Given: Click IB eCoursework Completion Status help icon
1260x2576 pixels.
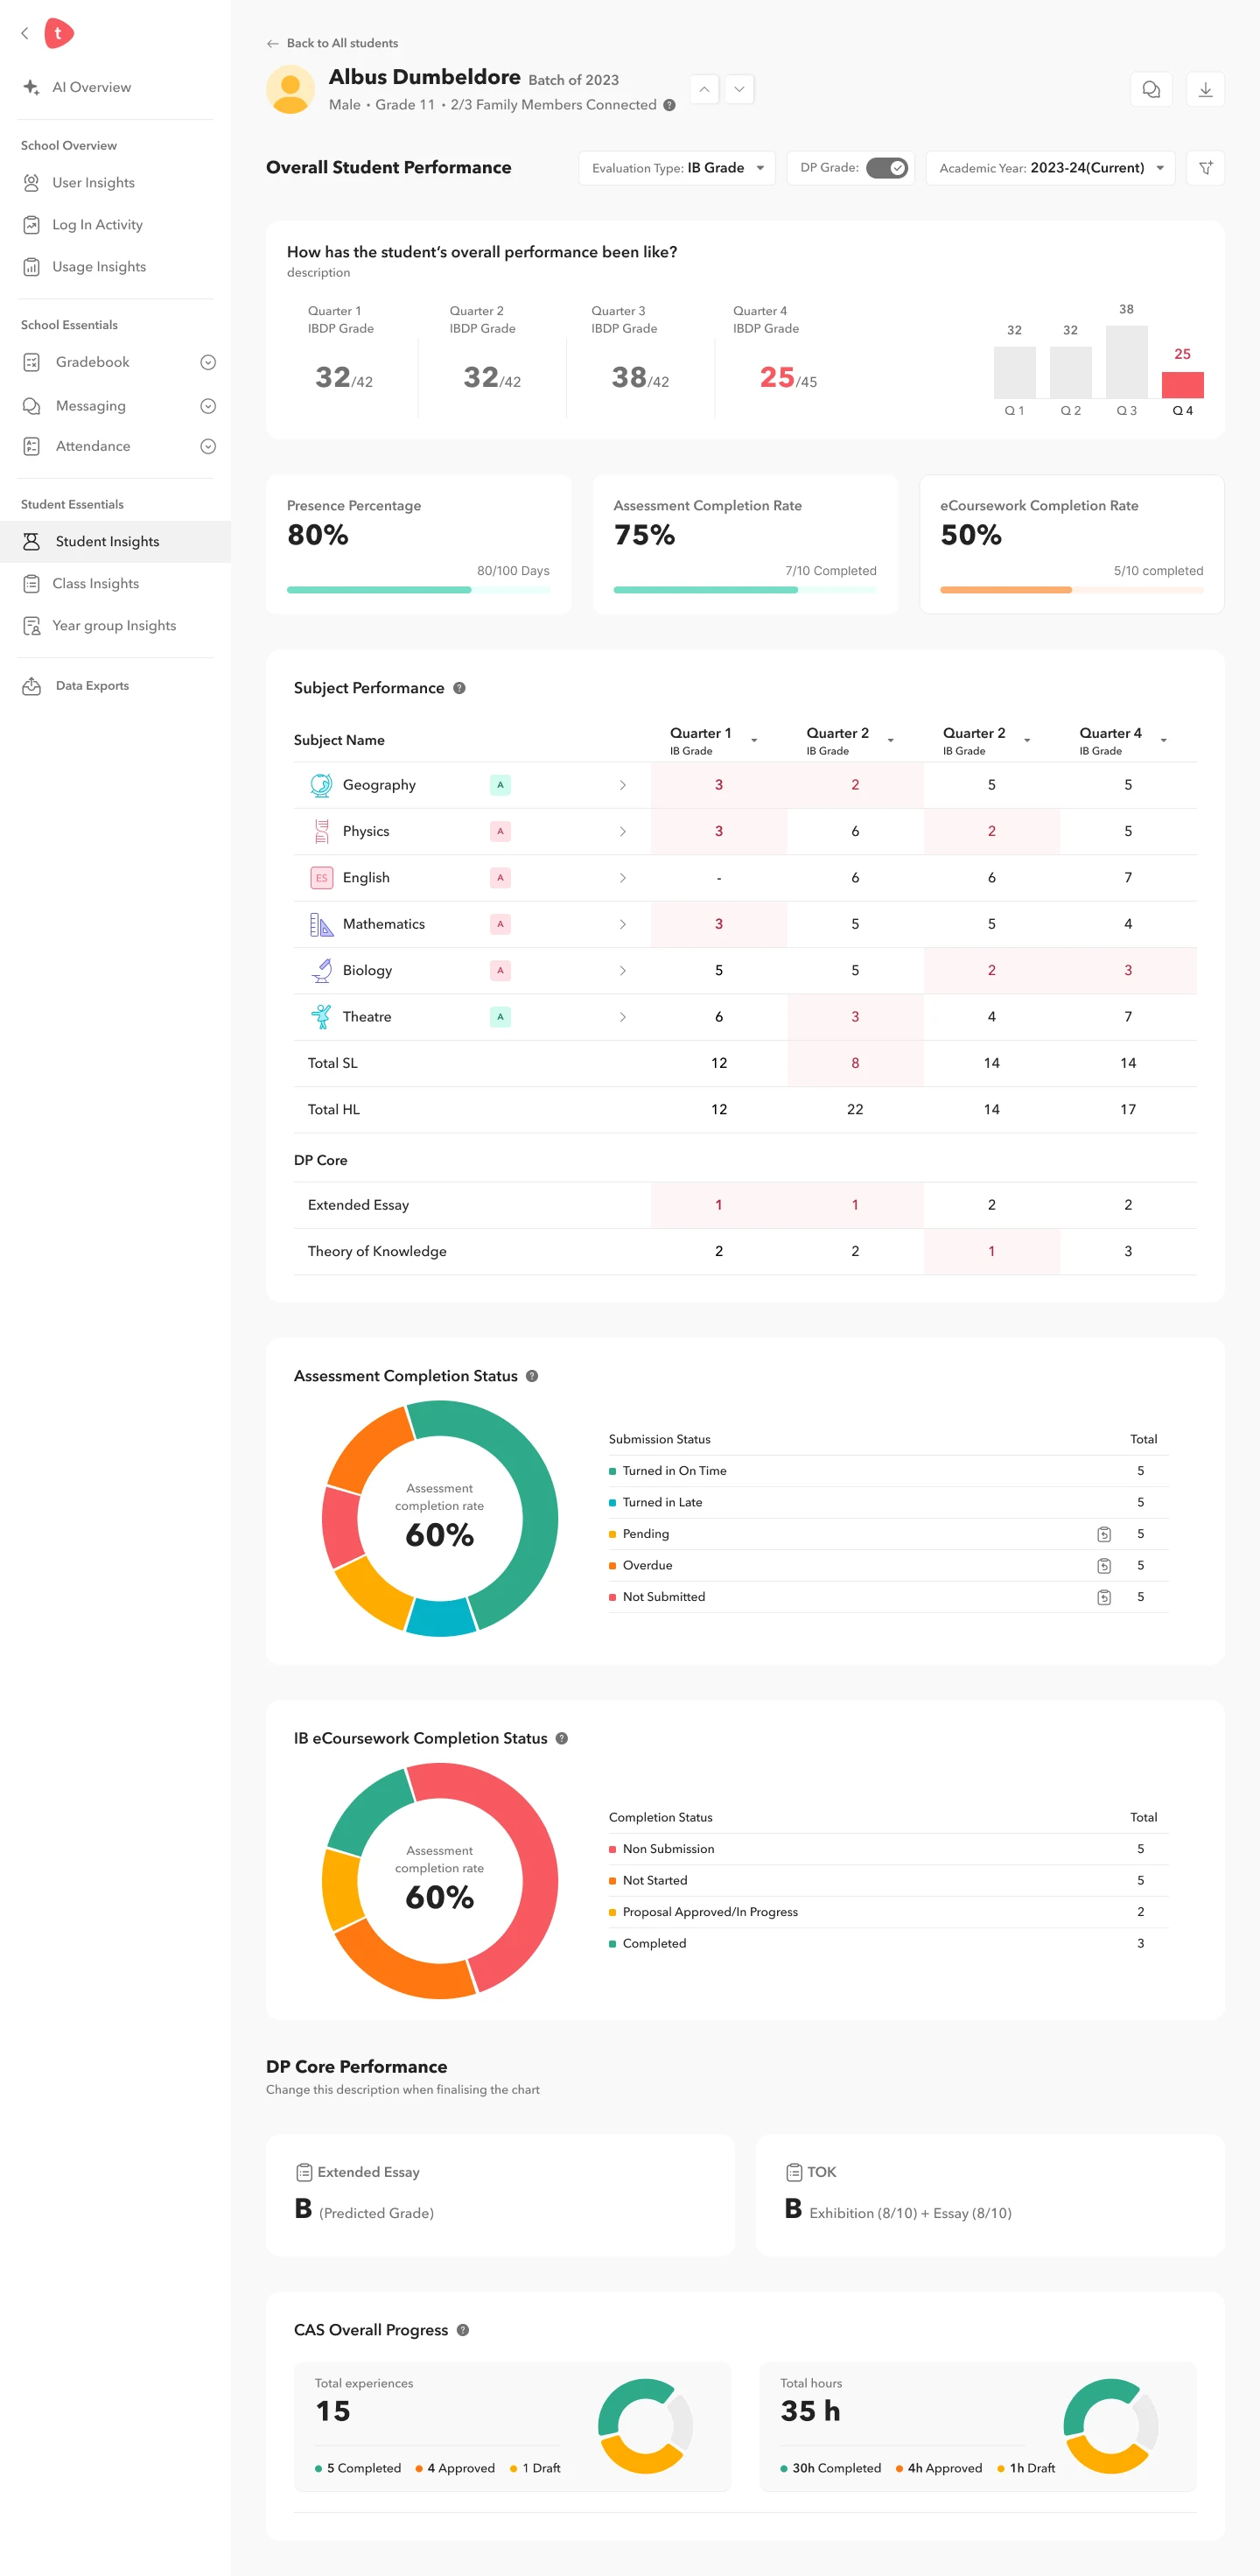Looking at the screenshot, I should coord(562,1738).
